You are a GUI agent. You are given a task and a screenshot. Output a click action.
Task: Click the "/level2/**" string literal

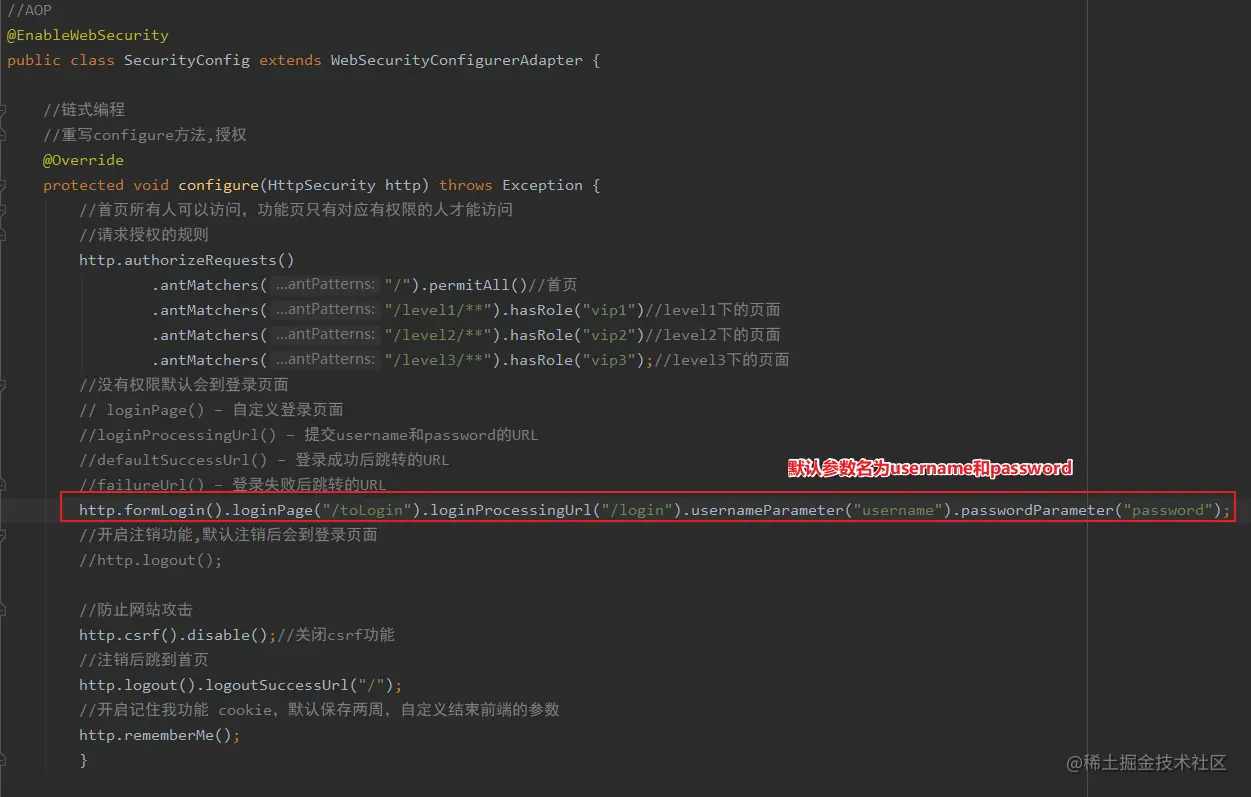[x=438, y=335]
